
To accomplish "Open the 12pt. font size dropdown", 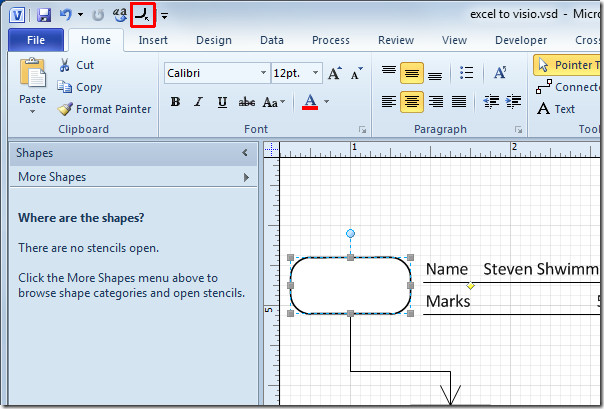I will point(315,74).
